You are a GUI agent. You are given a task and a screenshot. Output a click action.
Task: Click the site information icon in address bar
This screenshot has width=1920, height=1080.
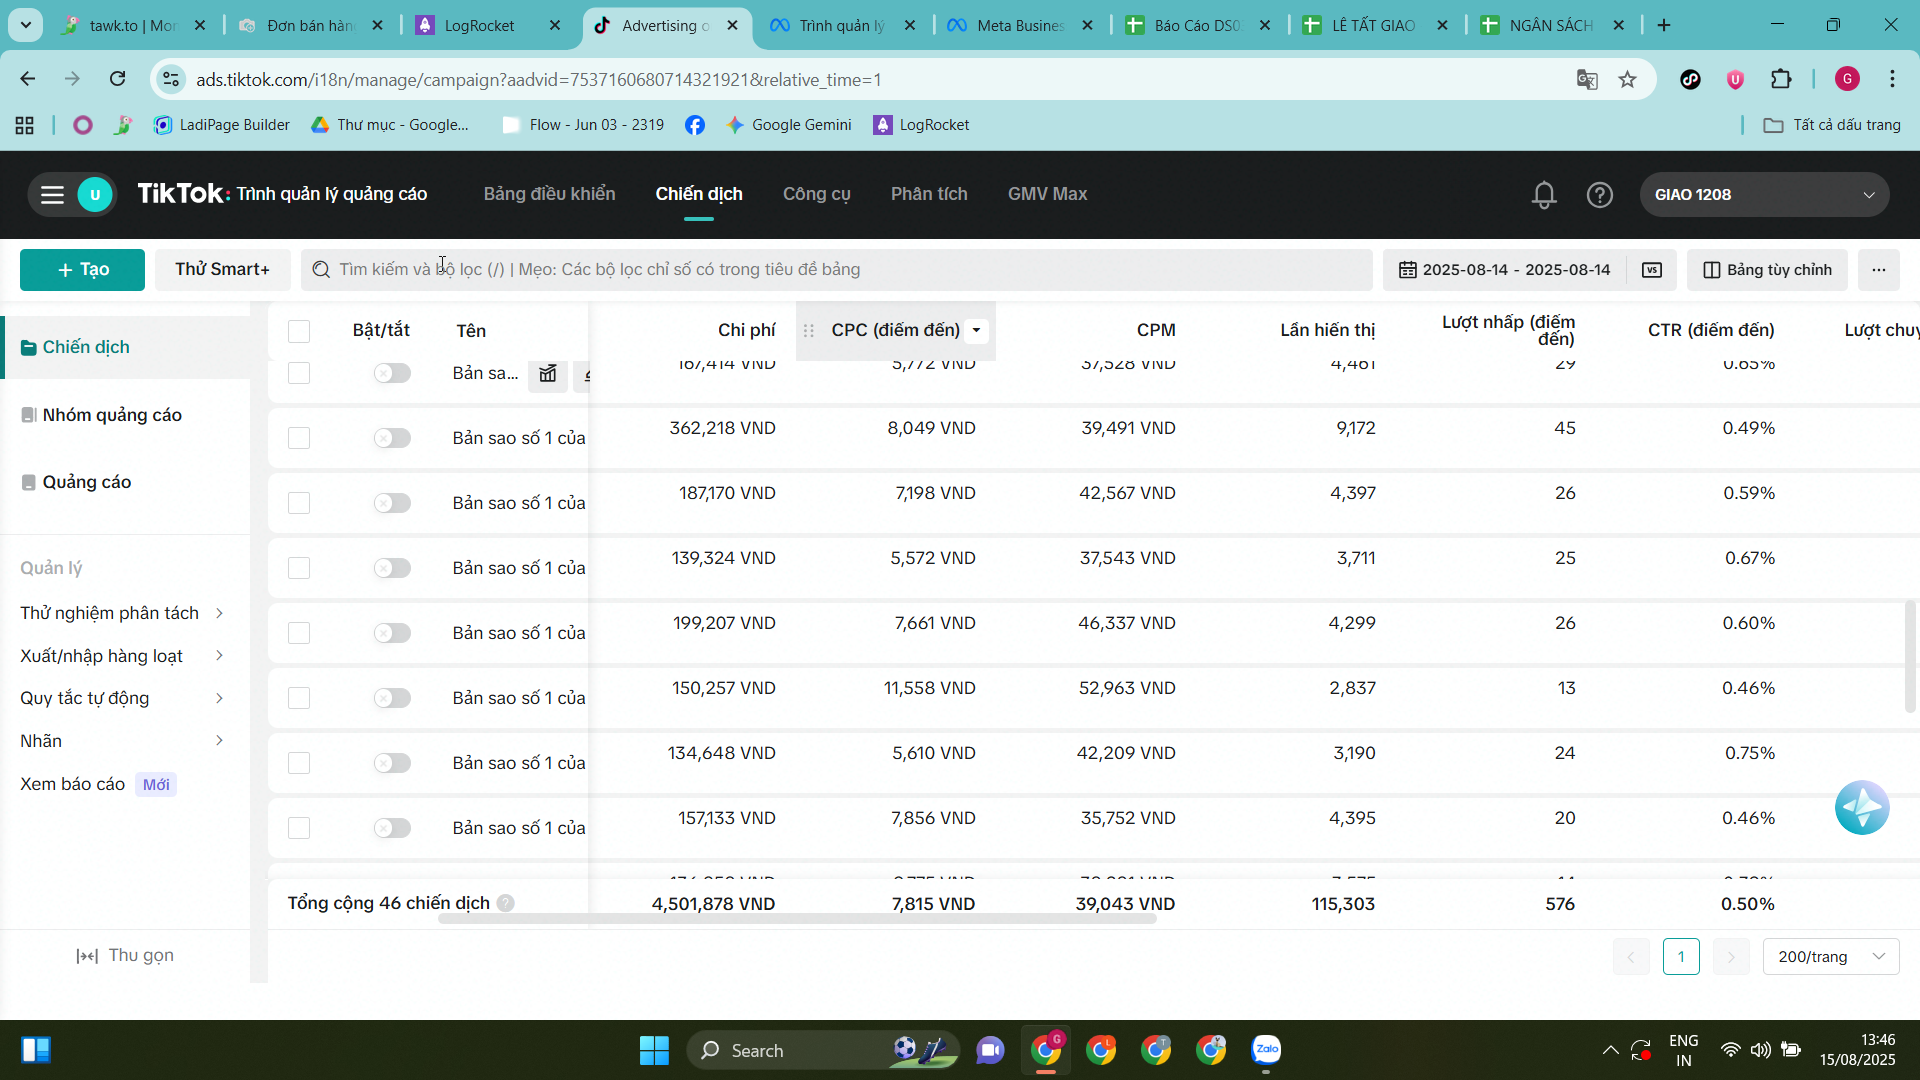point(171,80)
